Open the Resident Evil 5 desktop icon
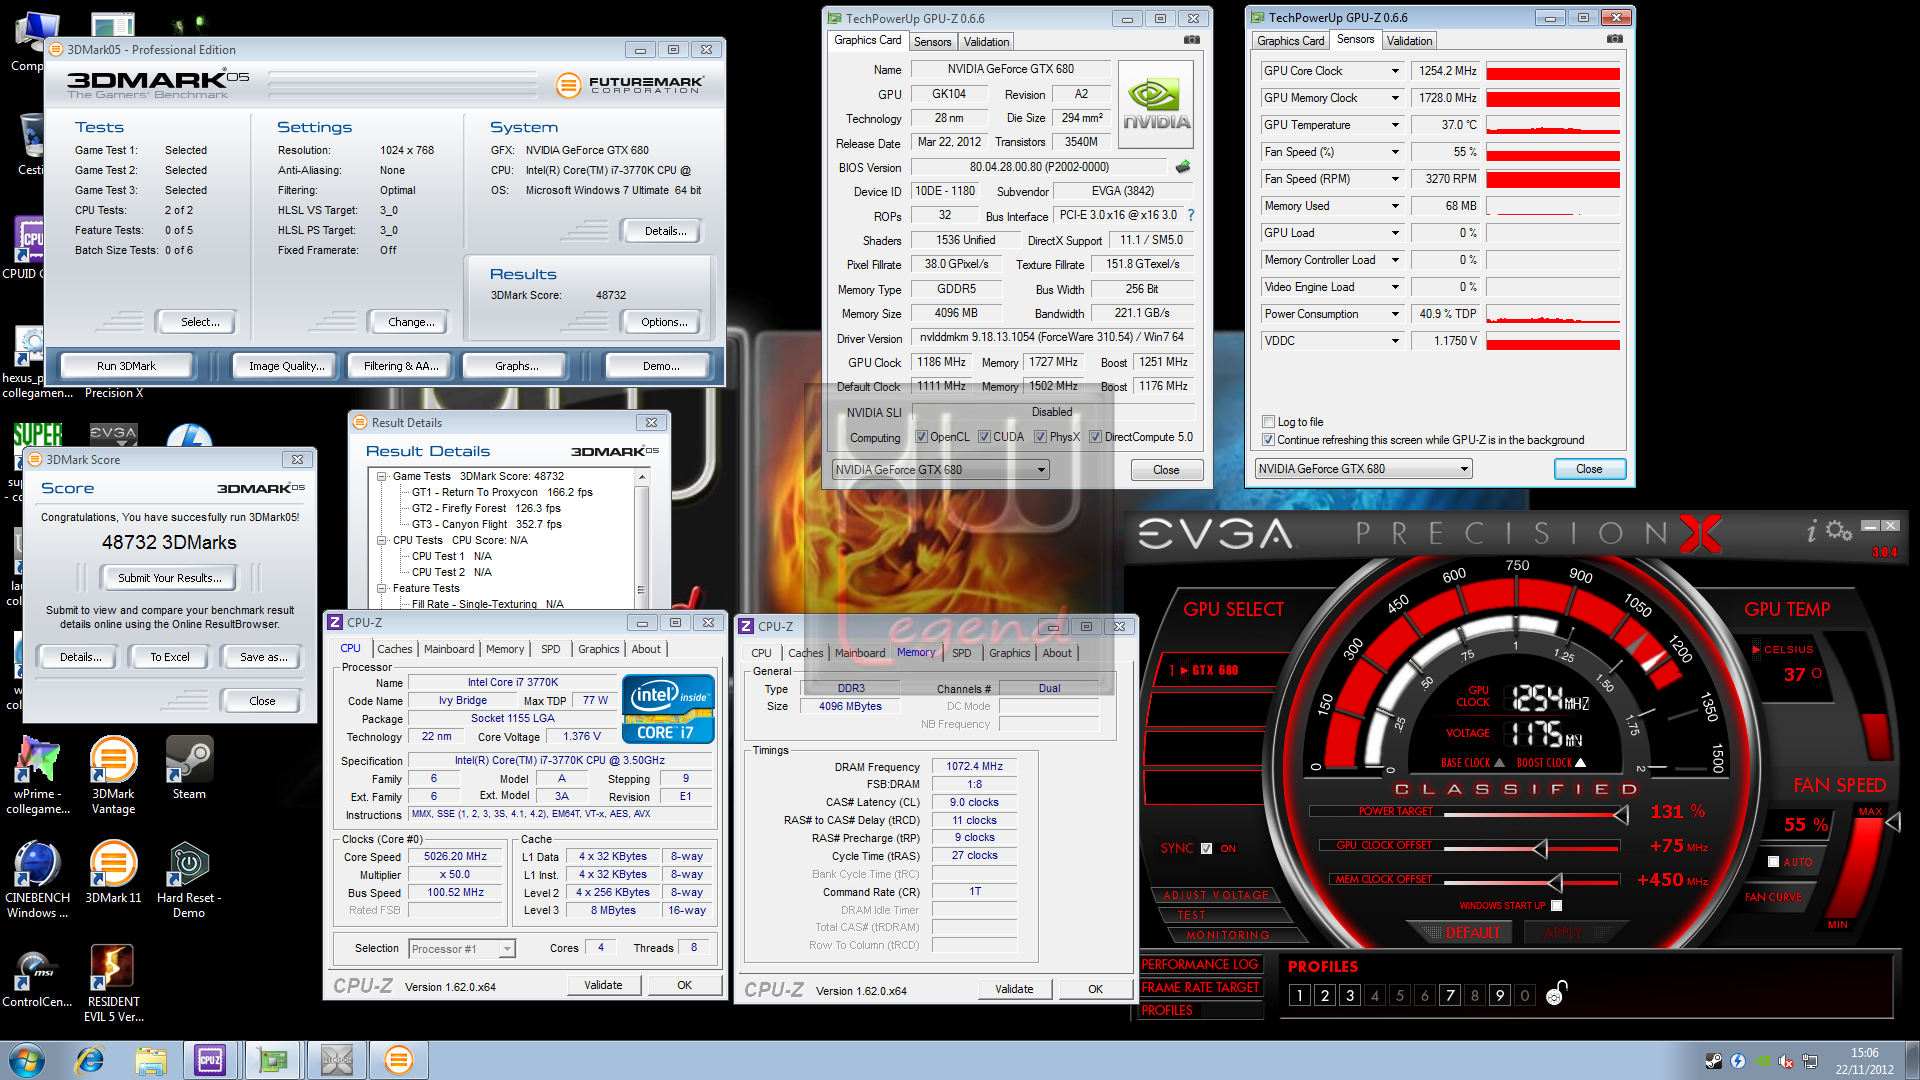This screenshot has width=1920, height=1080. pos(113,984)
